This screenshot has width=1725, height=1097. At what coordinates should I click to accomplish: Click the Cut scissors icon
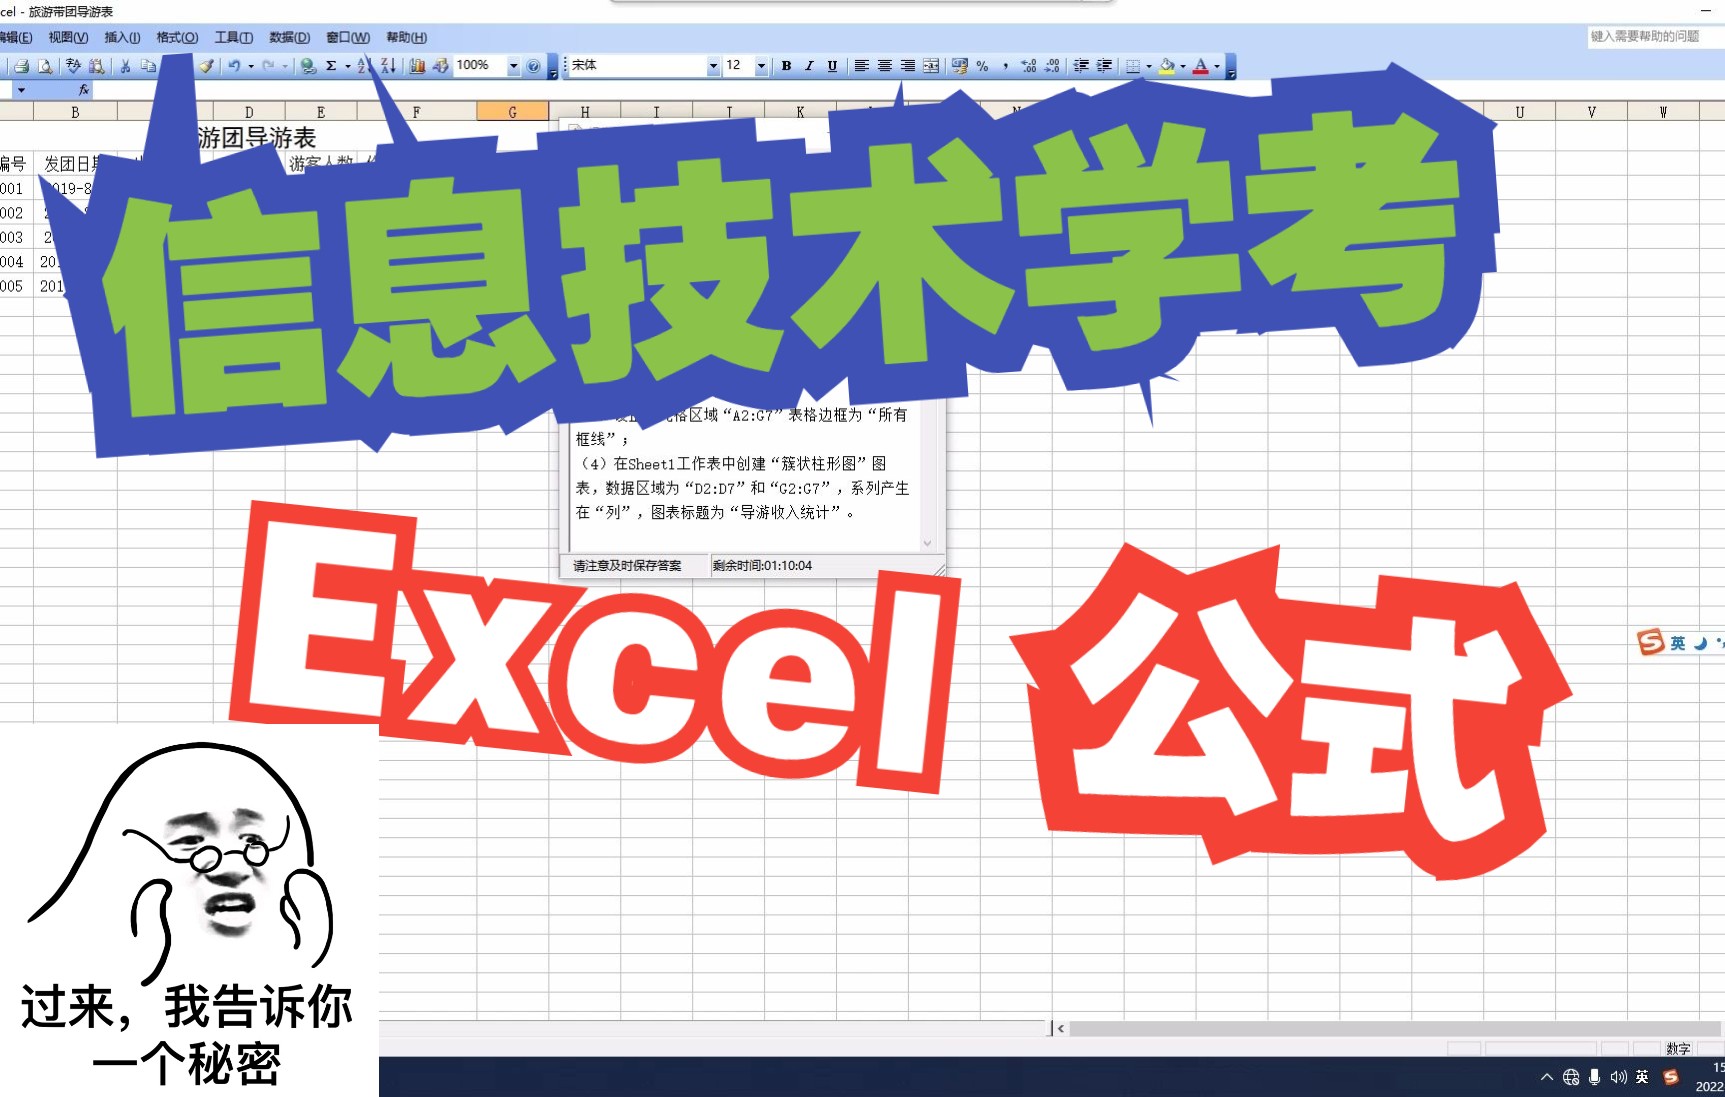125,66
